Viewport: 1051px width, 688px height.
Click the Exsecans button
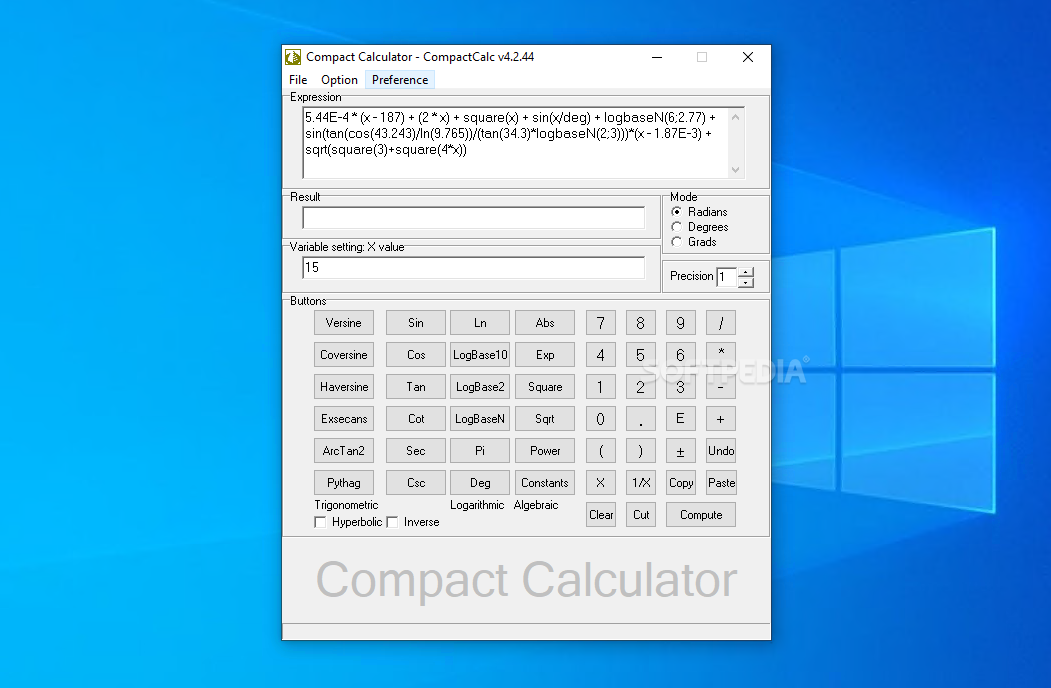tap(344, 418)
